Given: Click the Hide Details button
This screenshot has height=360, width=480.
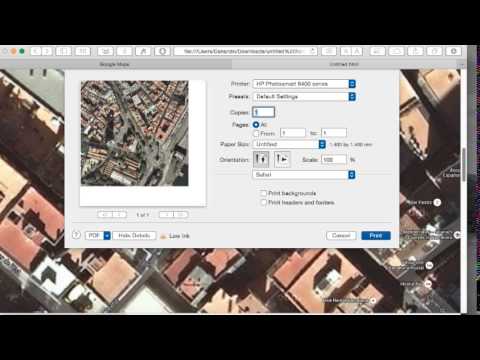Looking at the screenshot, I should (x=134, y=235).
